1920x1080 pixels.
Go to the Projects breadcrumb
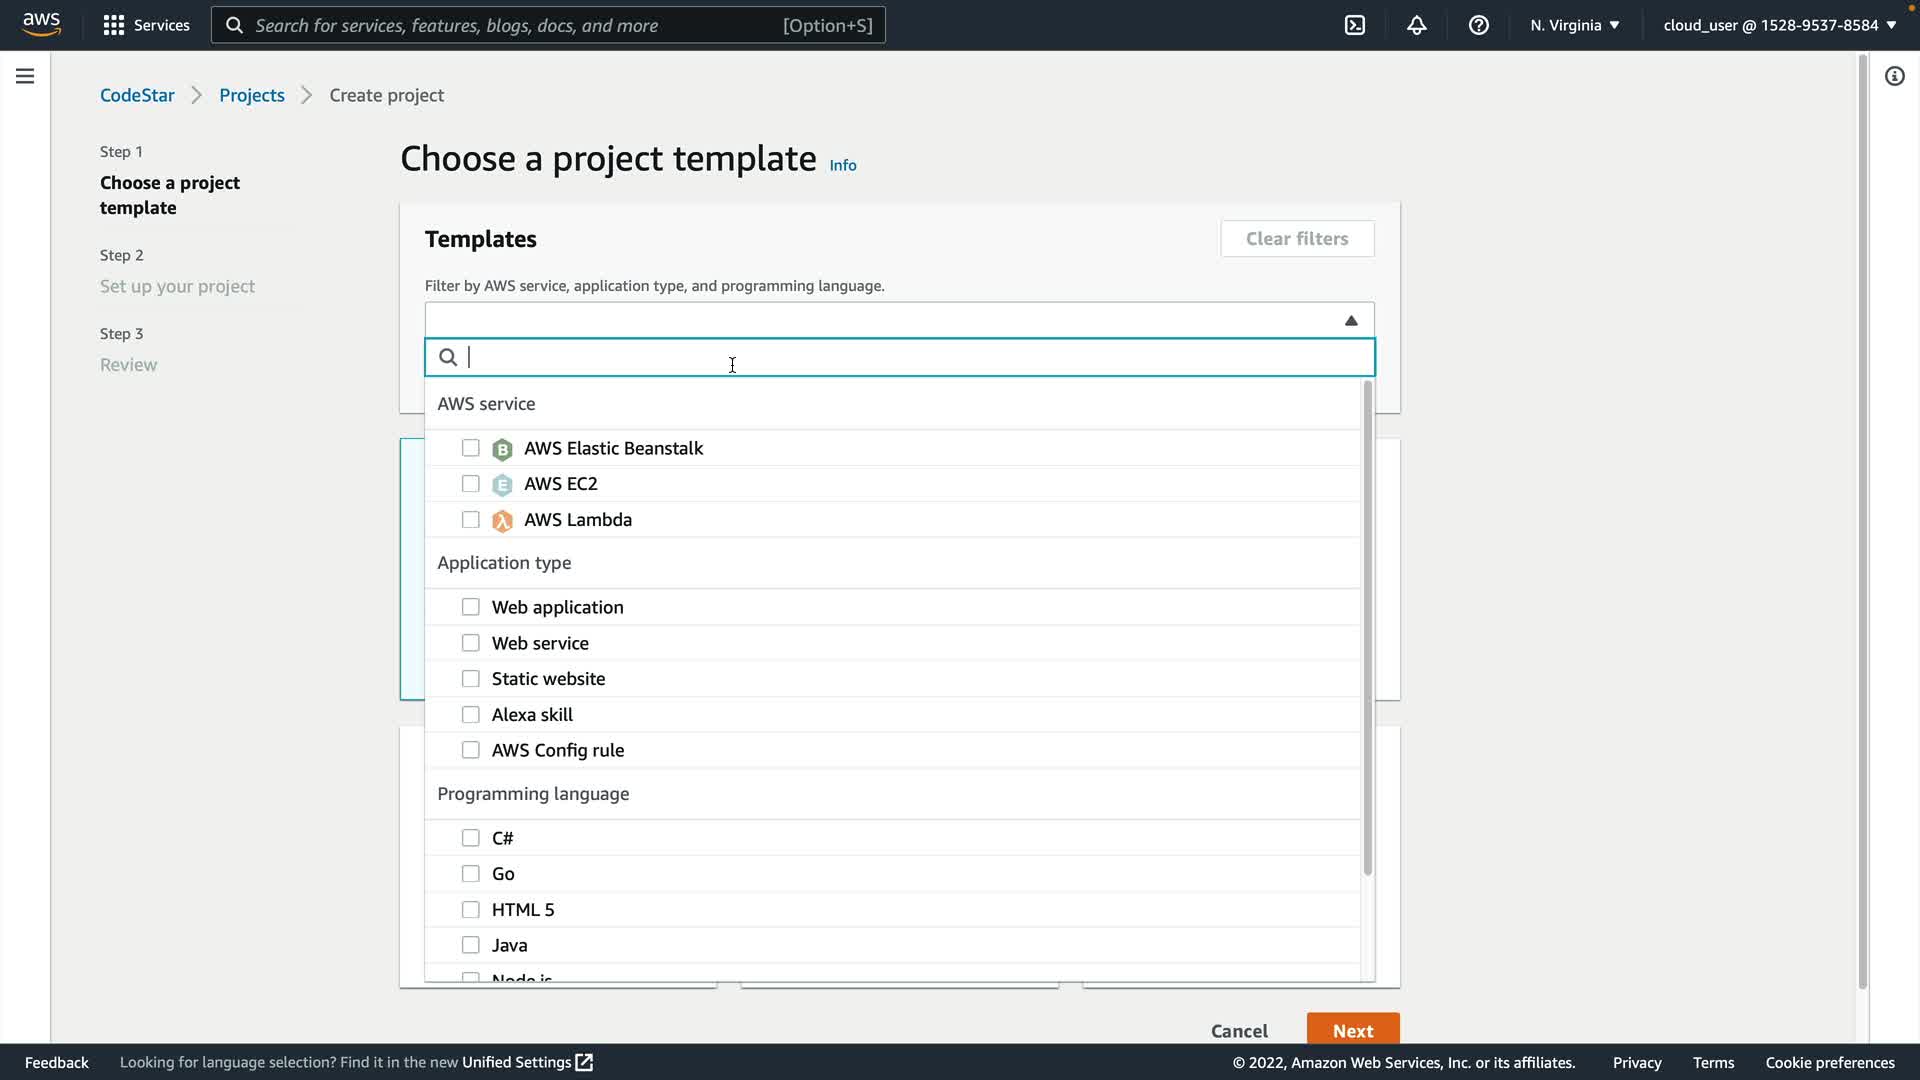(x=252, y=95)
